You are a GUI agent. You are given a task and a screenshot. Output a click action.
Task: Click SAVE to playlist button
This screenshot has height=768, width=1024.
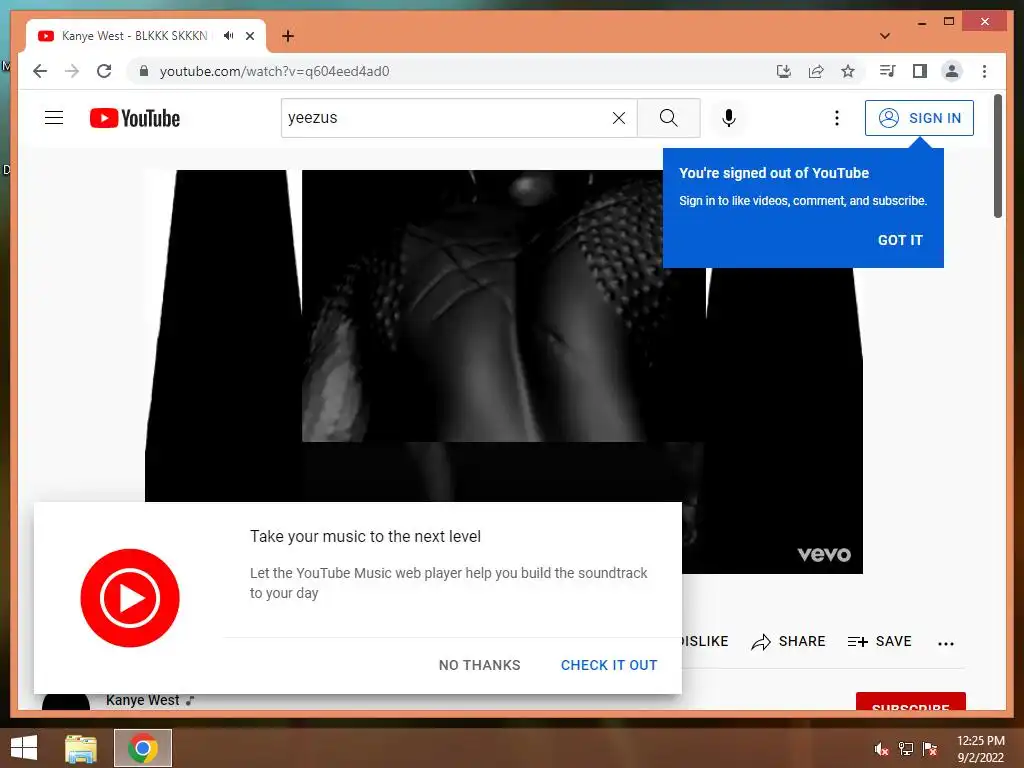pos(879,641)
